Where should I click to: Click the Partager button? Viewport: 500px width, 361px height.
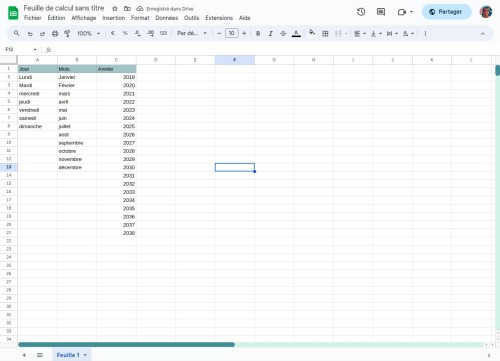(x=447, y=12)
